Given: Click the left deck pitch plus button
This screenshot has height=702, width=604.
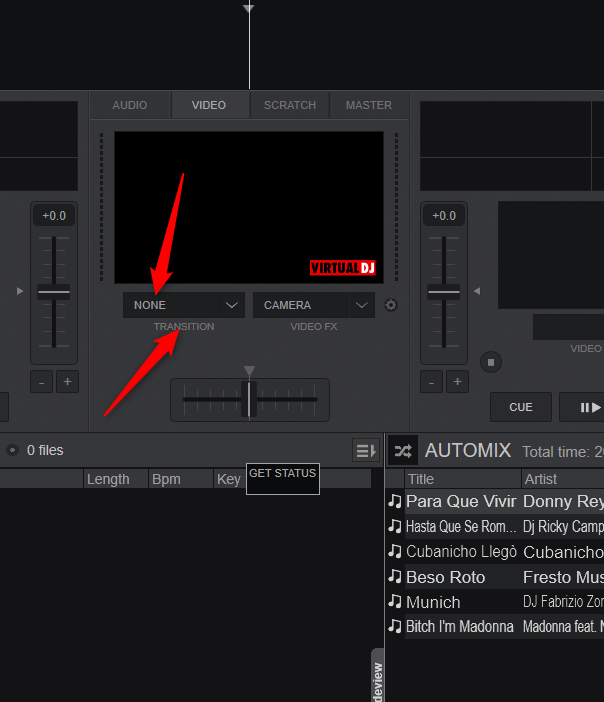Looking at the screenshot, I should pos(68,382).
